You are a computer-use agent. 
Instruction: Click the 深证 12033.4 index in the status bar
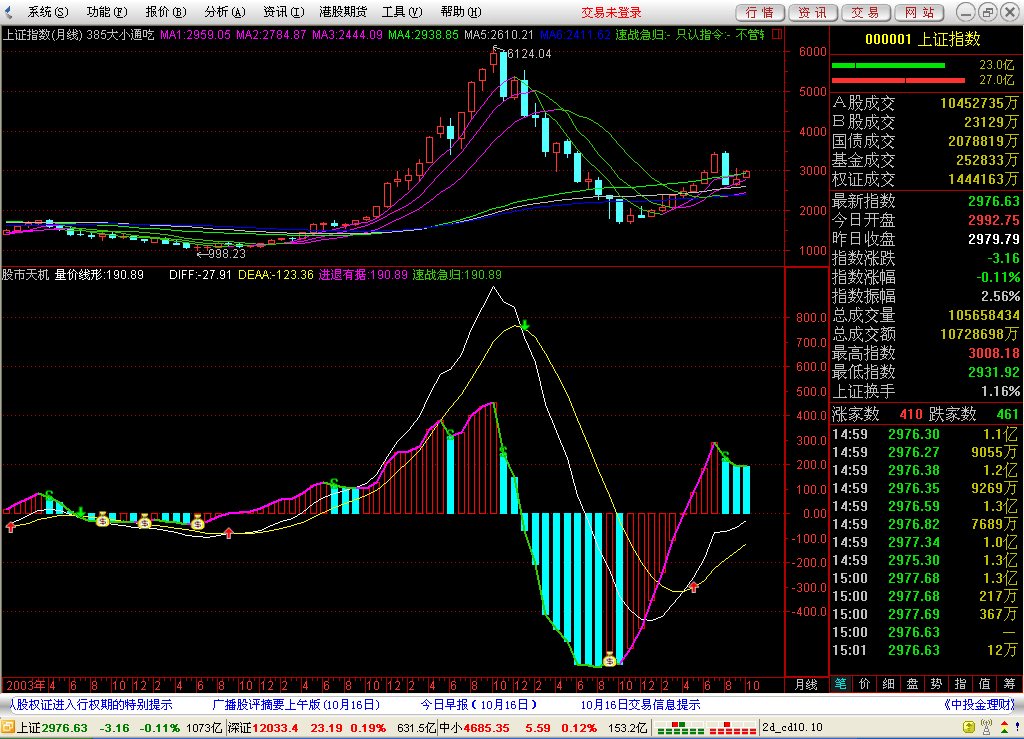(264, 727)
